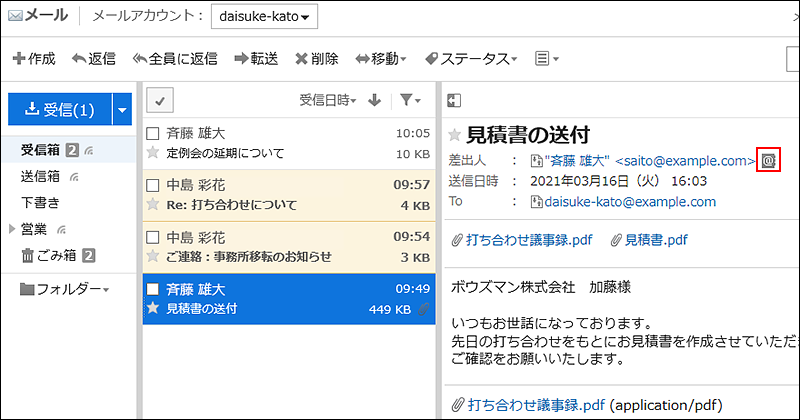
Task: Star the ご連絡：事務所移転のお知らせ mail
Action: [153, 256]
